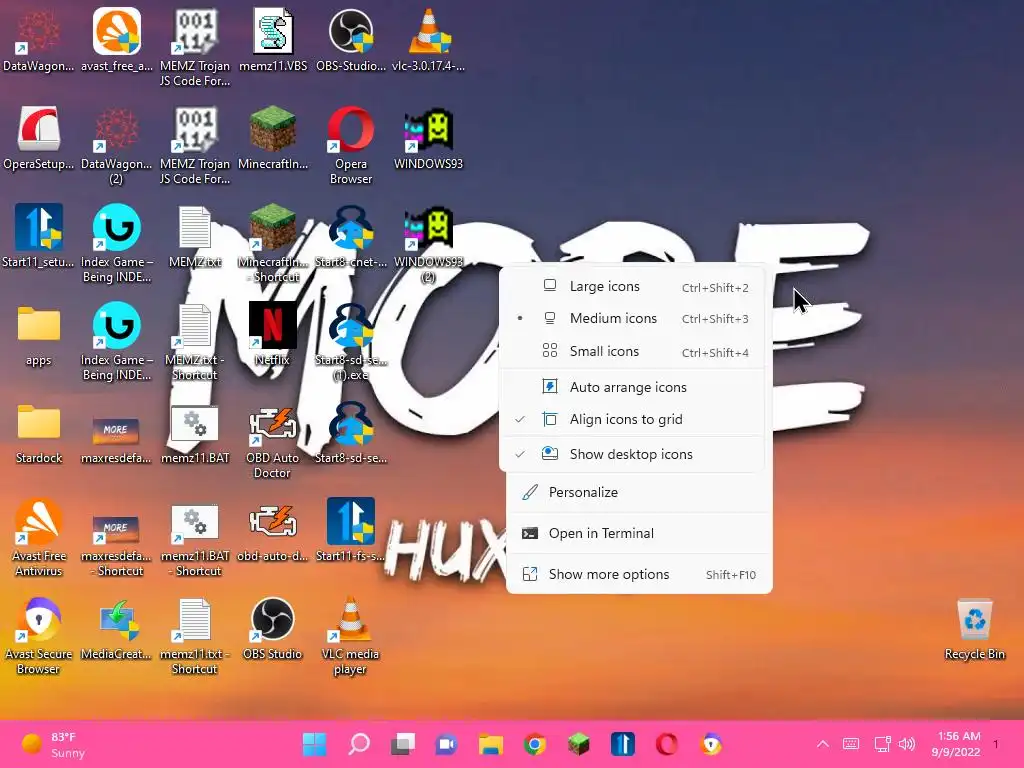Open the touch keyboard tray icon
Image resolution: width=1024 pixels, height=768 pixels.
tap(851, 744)
